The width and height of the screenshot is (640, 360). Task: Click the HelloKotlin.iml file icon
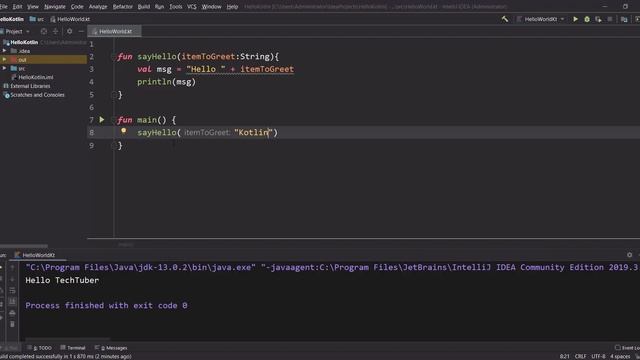click(14, 77)
